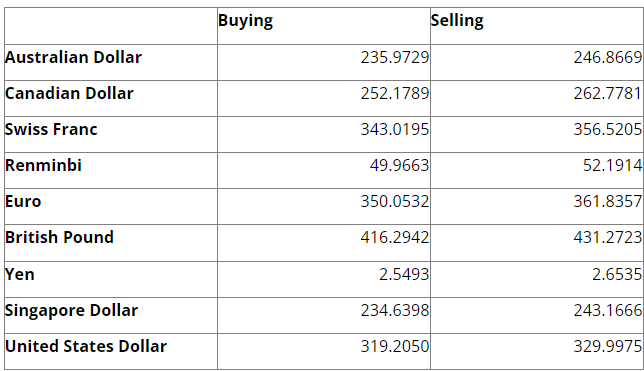This screenshot has width=644, height=371.
Task: Select the Australian Dollar row label
Action: pyautogui.click(x=73, y=57)
